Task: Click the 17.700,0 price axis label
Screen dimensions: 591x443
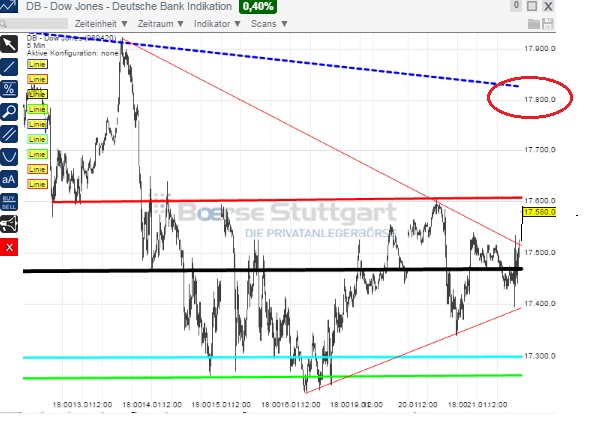Action: (x=540, y=150)
